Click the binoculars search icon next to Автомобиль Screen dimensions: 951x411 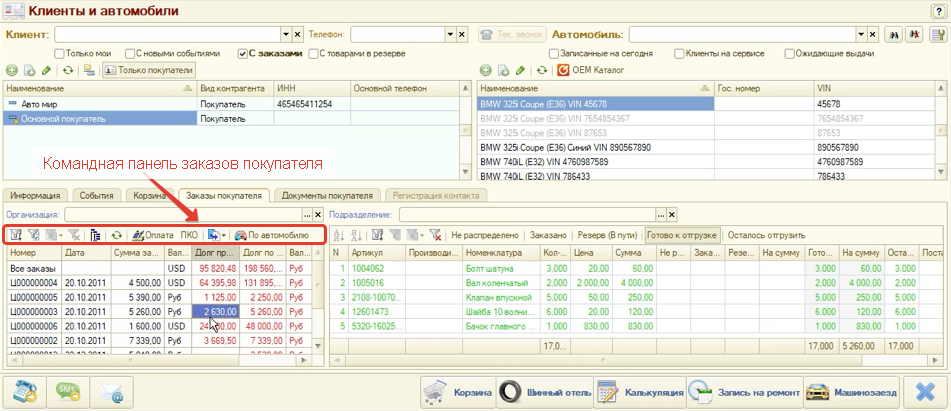tap(893, 35)
